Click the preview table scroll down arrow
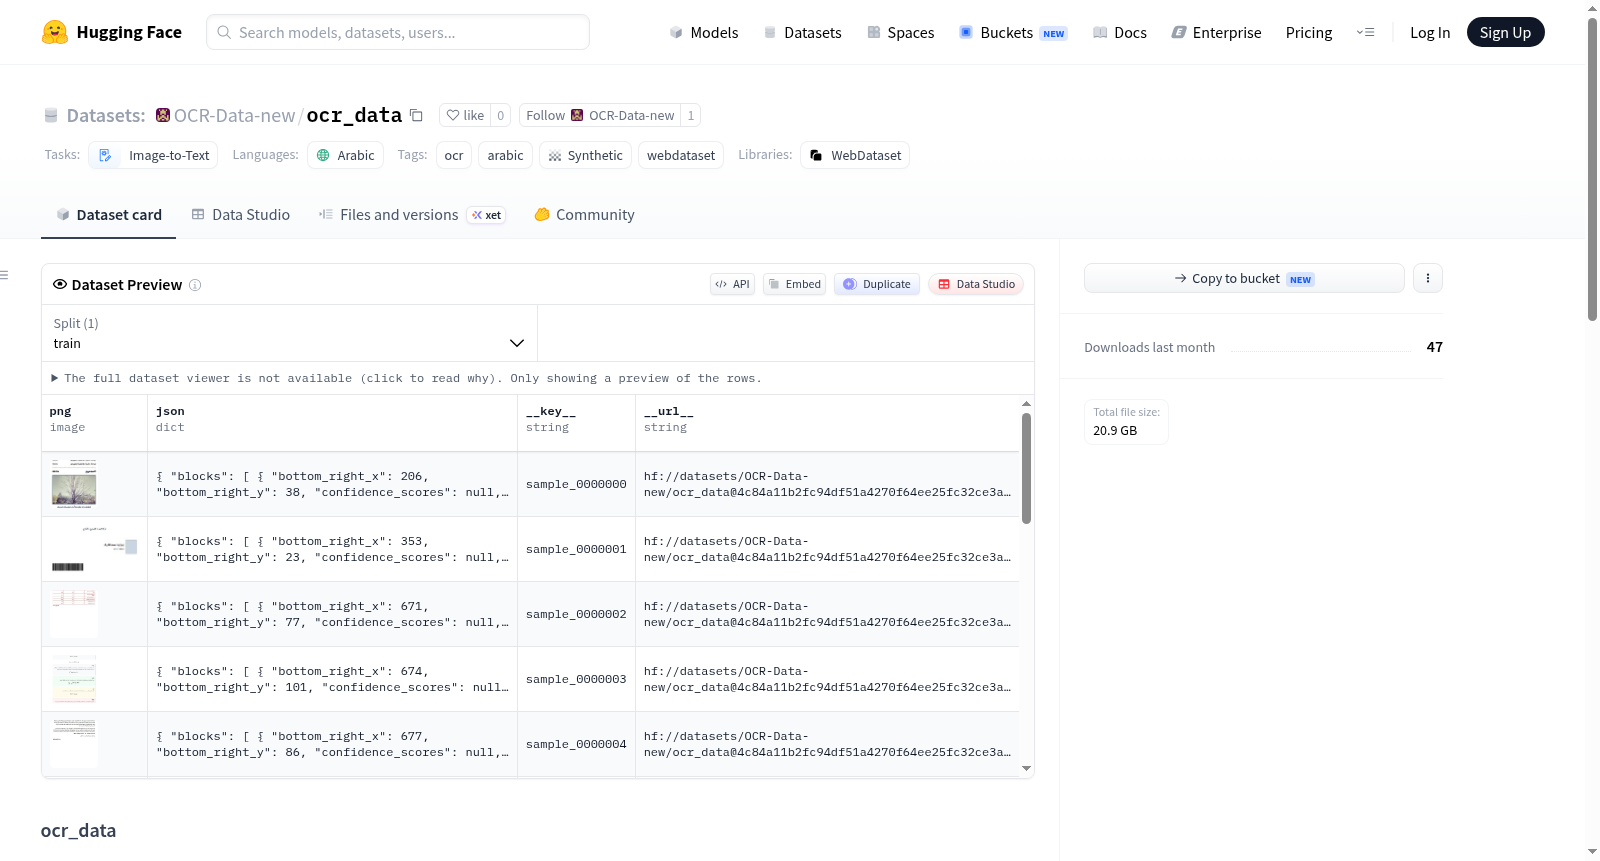The width and height of the screenshot is (1600, 861). (1026, 768)
